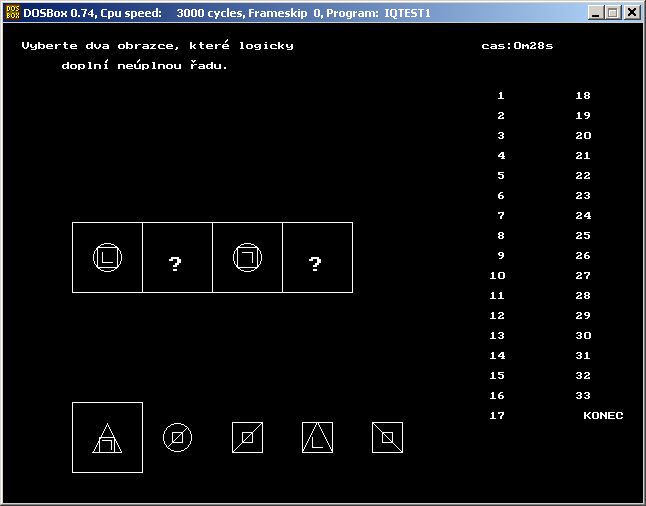Open question number 18
This screenshot has width=646, height=506.
pyautogui.click(x=583, y=96)
